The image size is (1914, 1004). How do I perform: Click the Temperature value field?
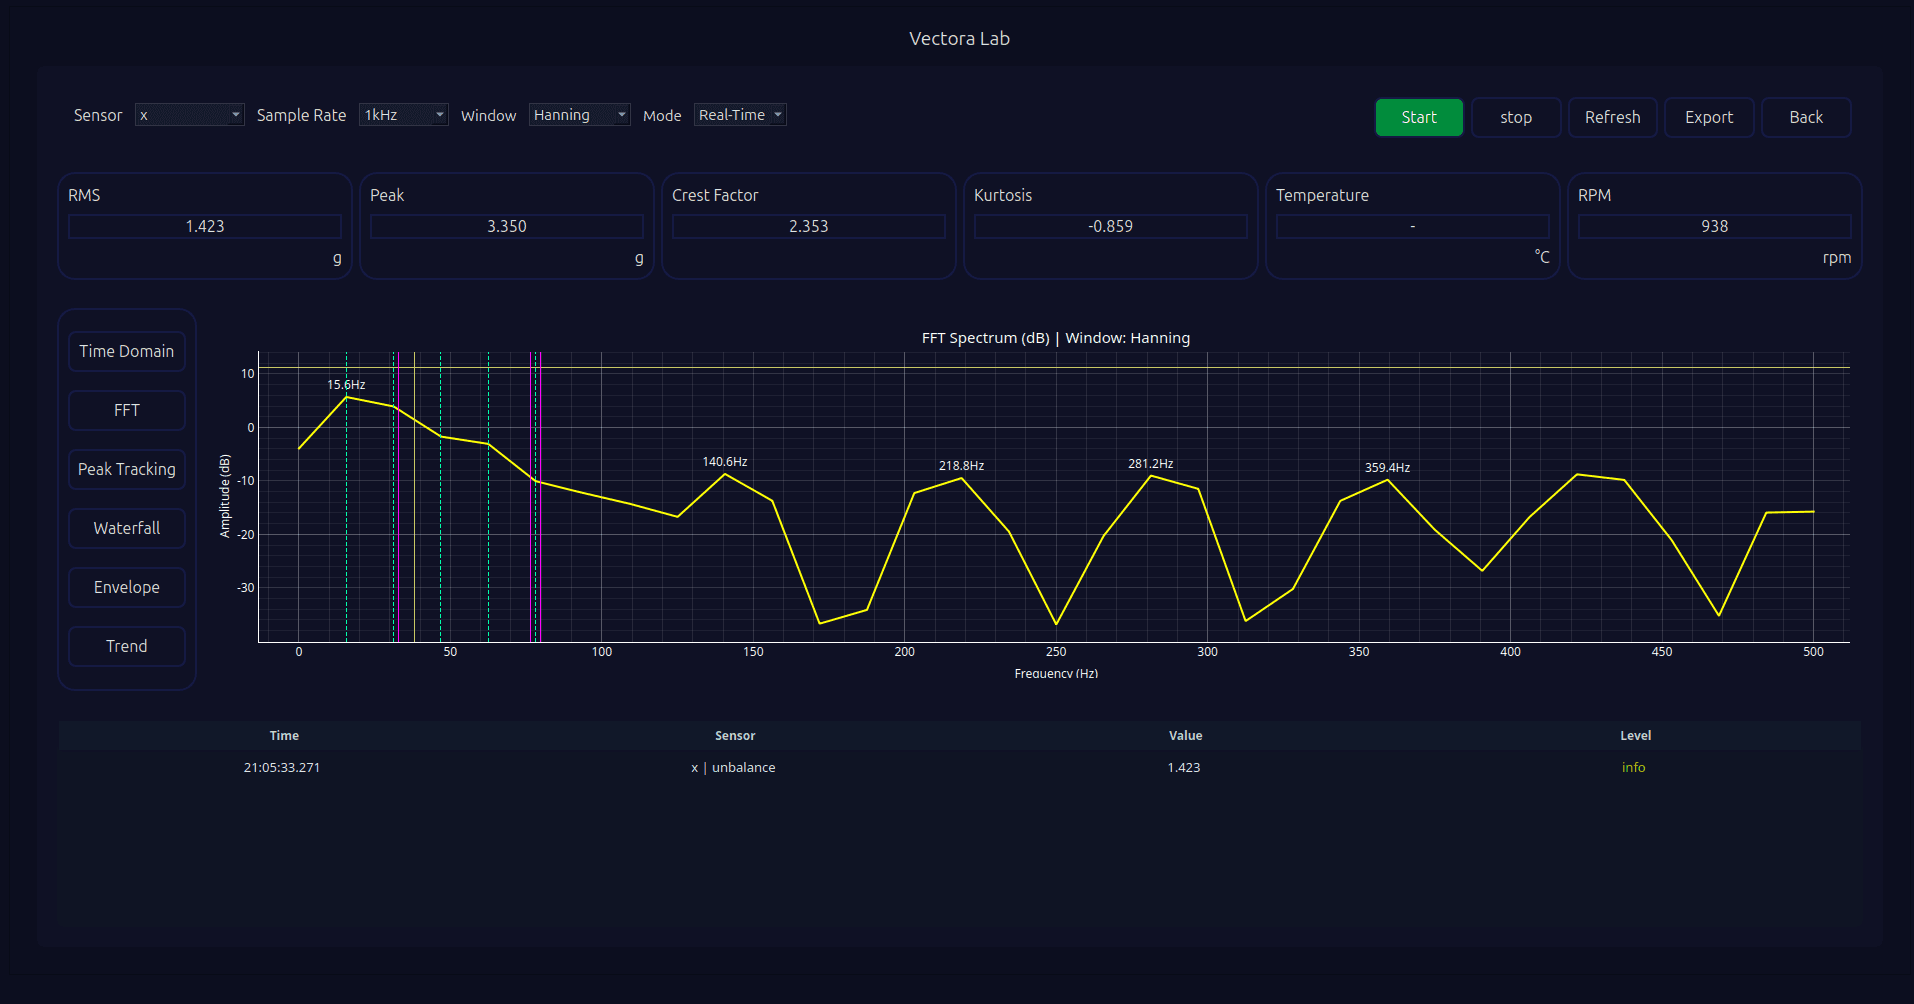tap(1413, 226)
